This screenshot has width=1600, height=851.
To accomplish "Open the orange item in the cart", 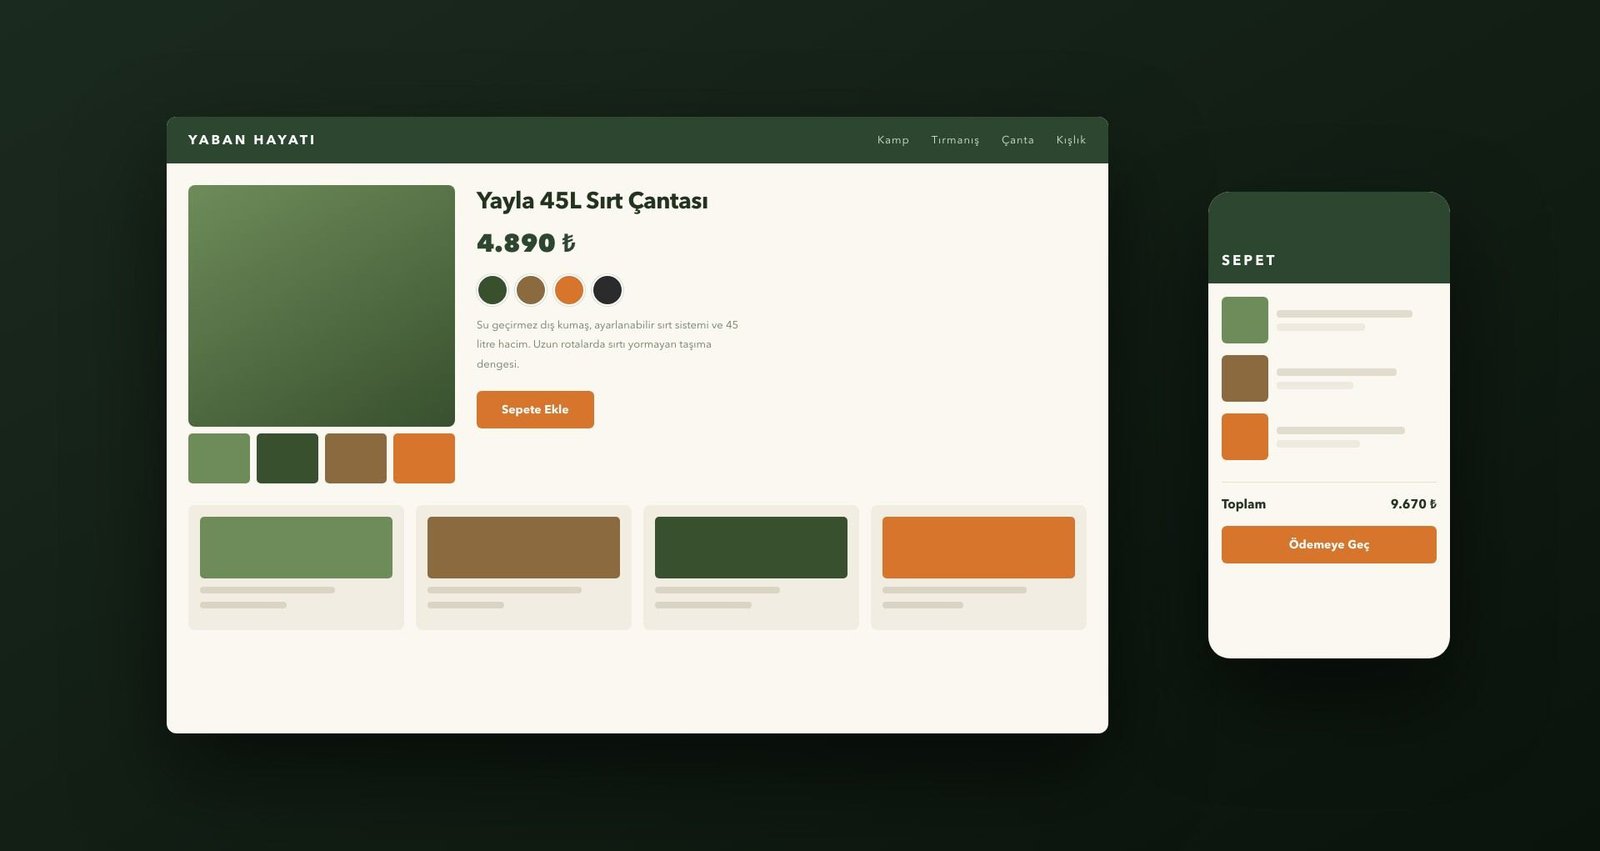I will click(1329, 437).
